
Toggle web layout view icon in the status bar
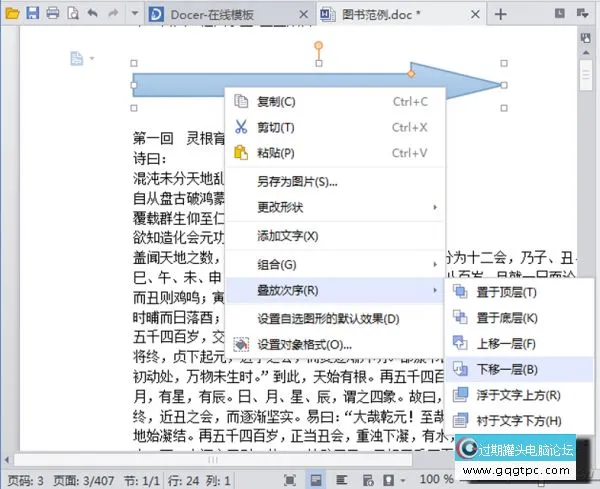coord(368,480)
